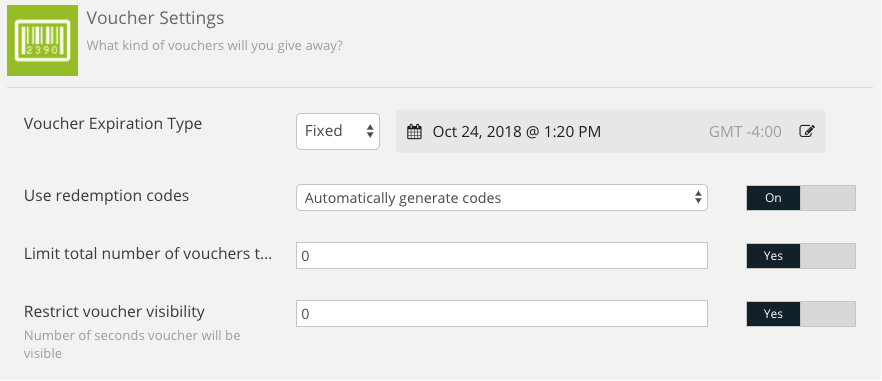Click the GMT -4:00 timezone text
The width and height of the screenshot is (882, 381).
745,132
